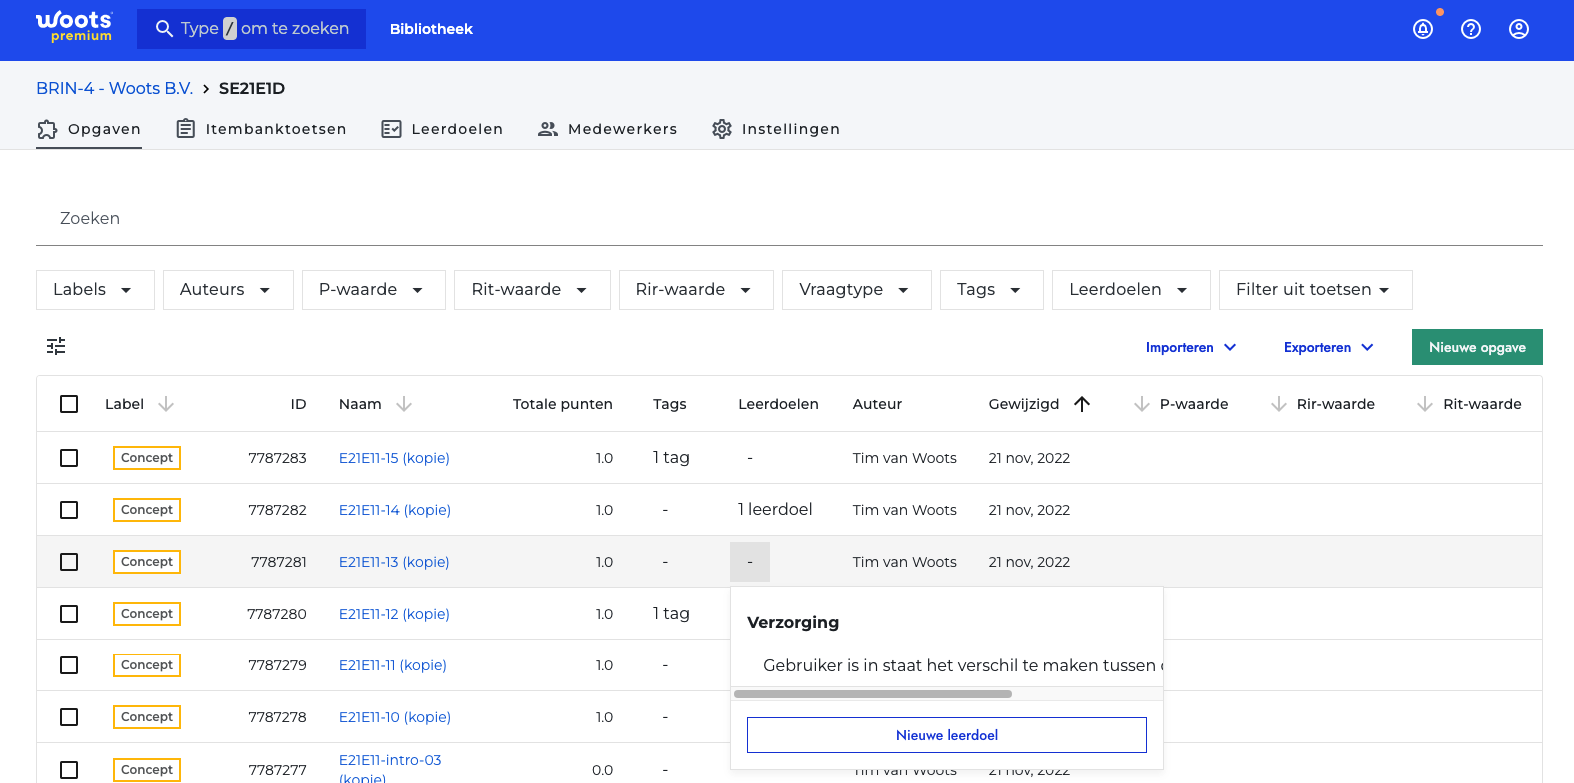Sort by Label arrow icon
Viewport: 1574px width, 783px height.
click(166, 404)
